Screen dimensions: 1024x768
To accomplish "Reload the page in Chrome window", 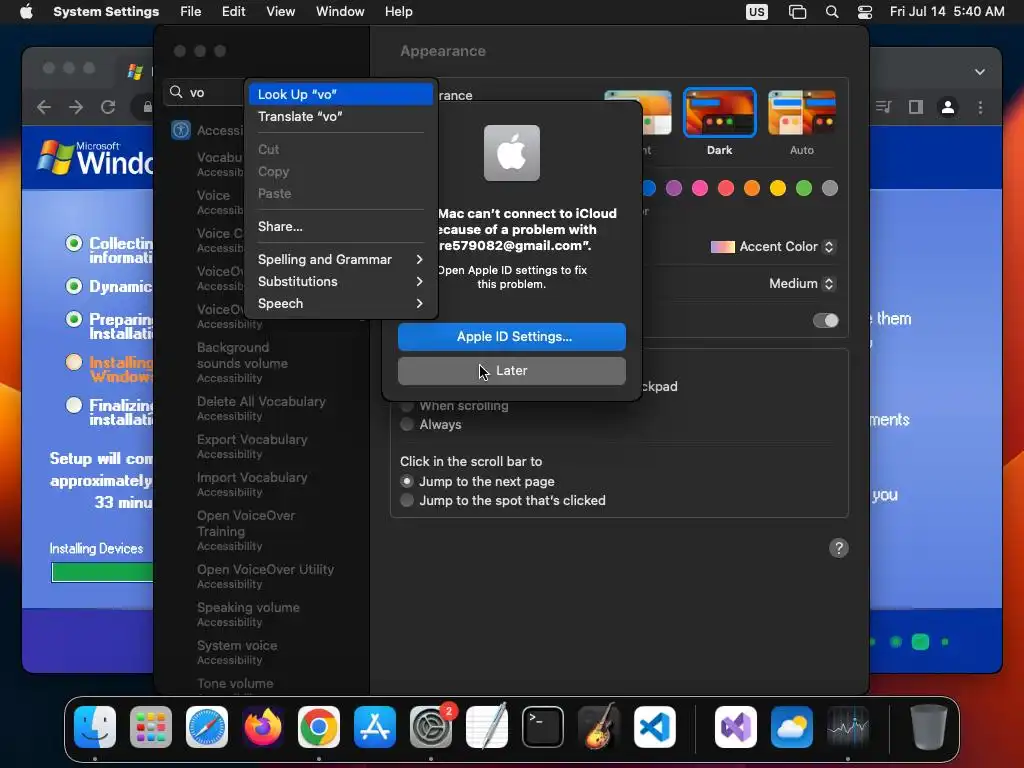I will coord(108,106).
